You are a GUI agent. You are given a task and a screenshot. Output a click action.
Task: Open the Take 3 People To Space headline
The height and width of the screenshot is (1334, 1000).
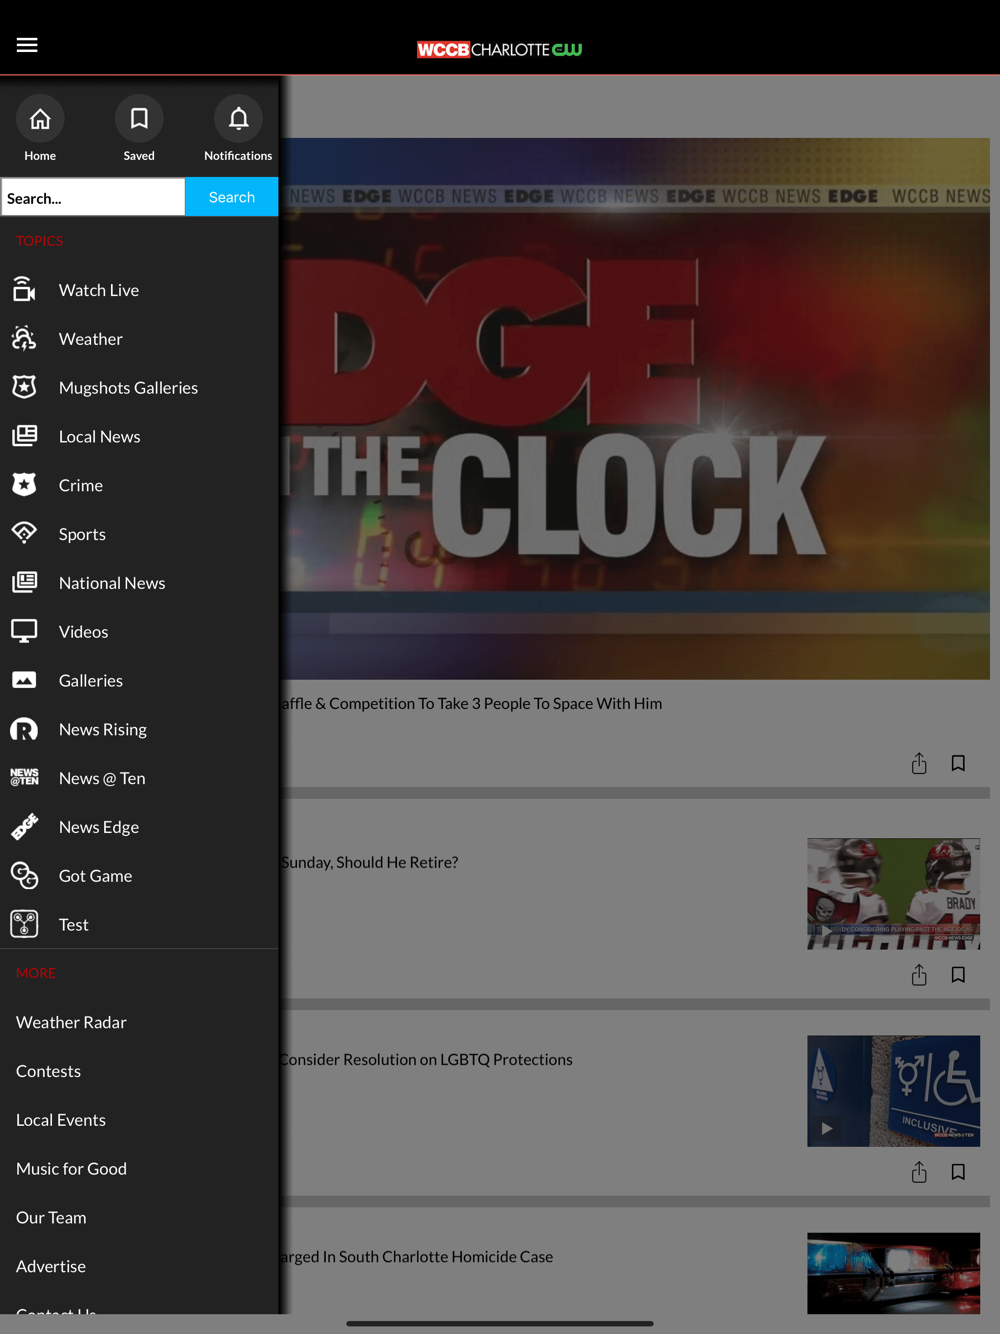click(471, 703)
